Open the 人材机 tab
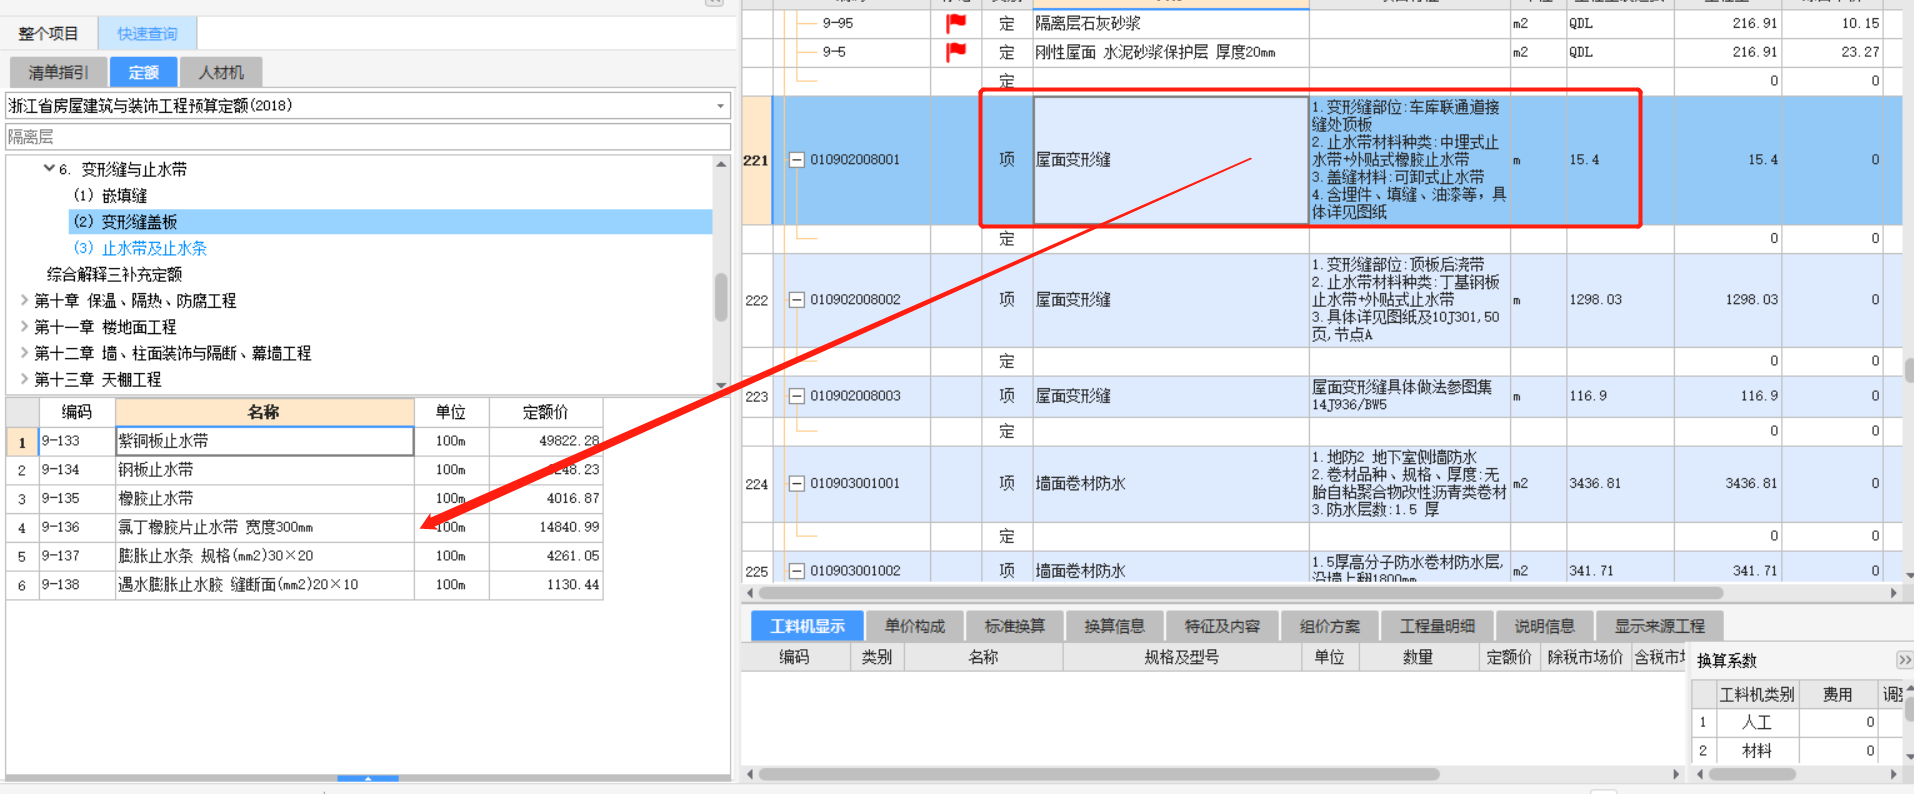The image size is (1914, 794). [x=221, y=72]
